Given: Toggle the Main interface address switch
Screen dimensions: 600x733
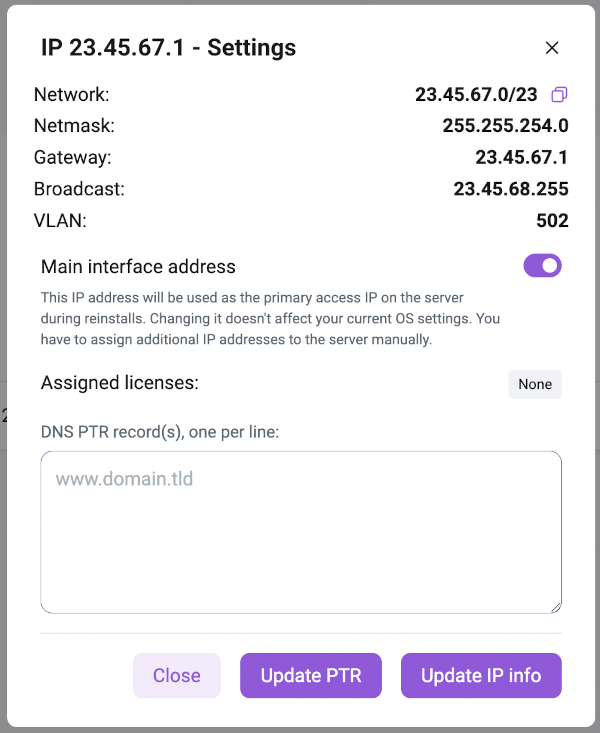Looking at the screenshot, I should coord(543,266).
